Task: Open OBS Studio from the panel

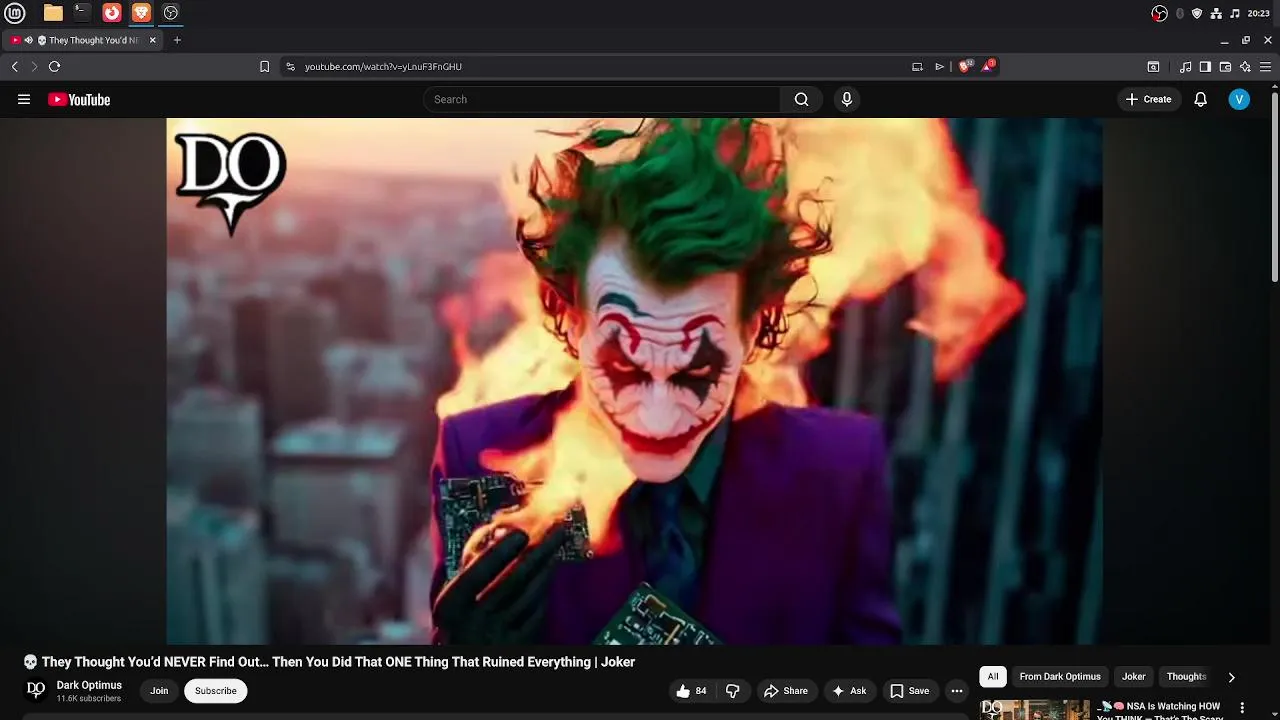Action: pyautogui.click(x=171, y=13)
